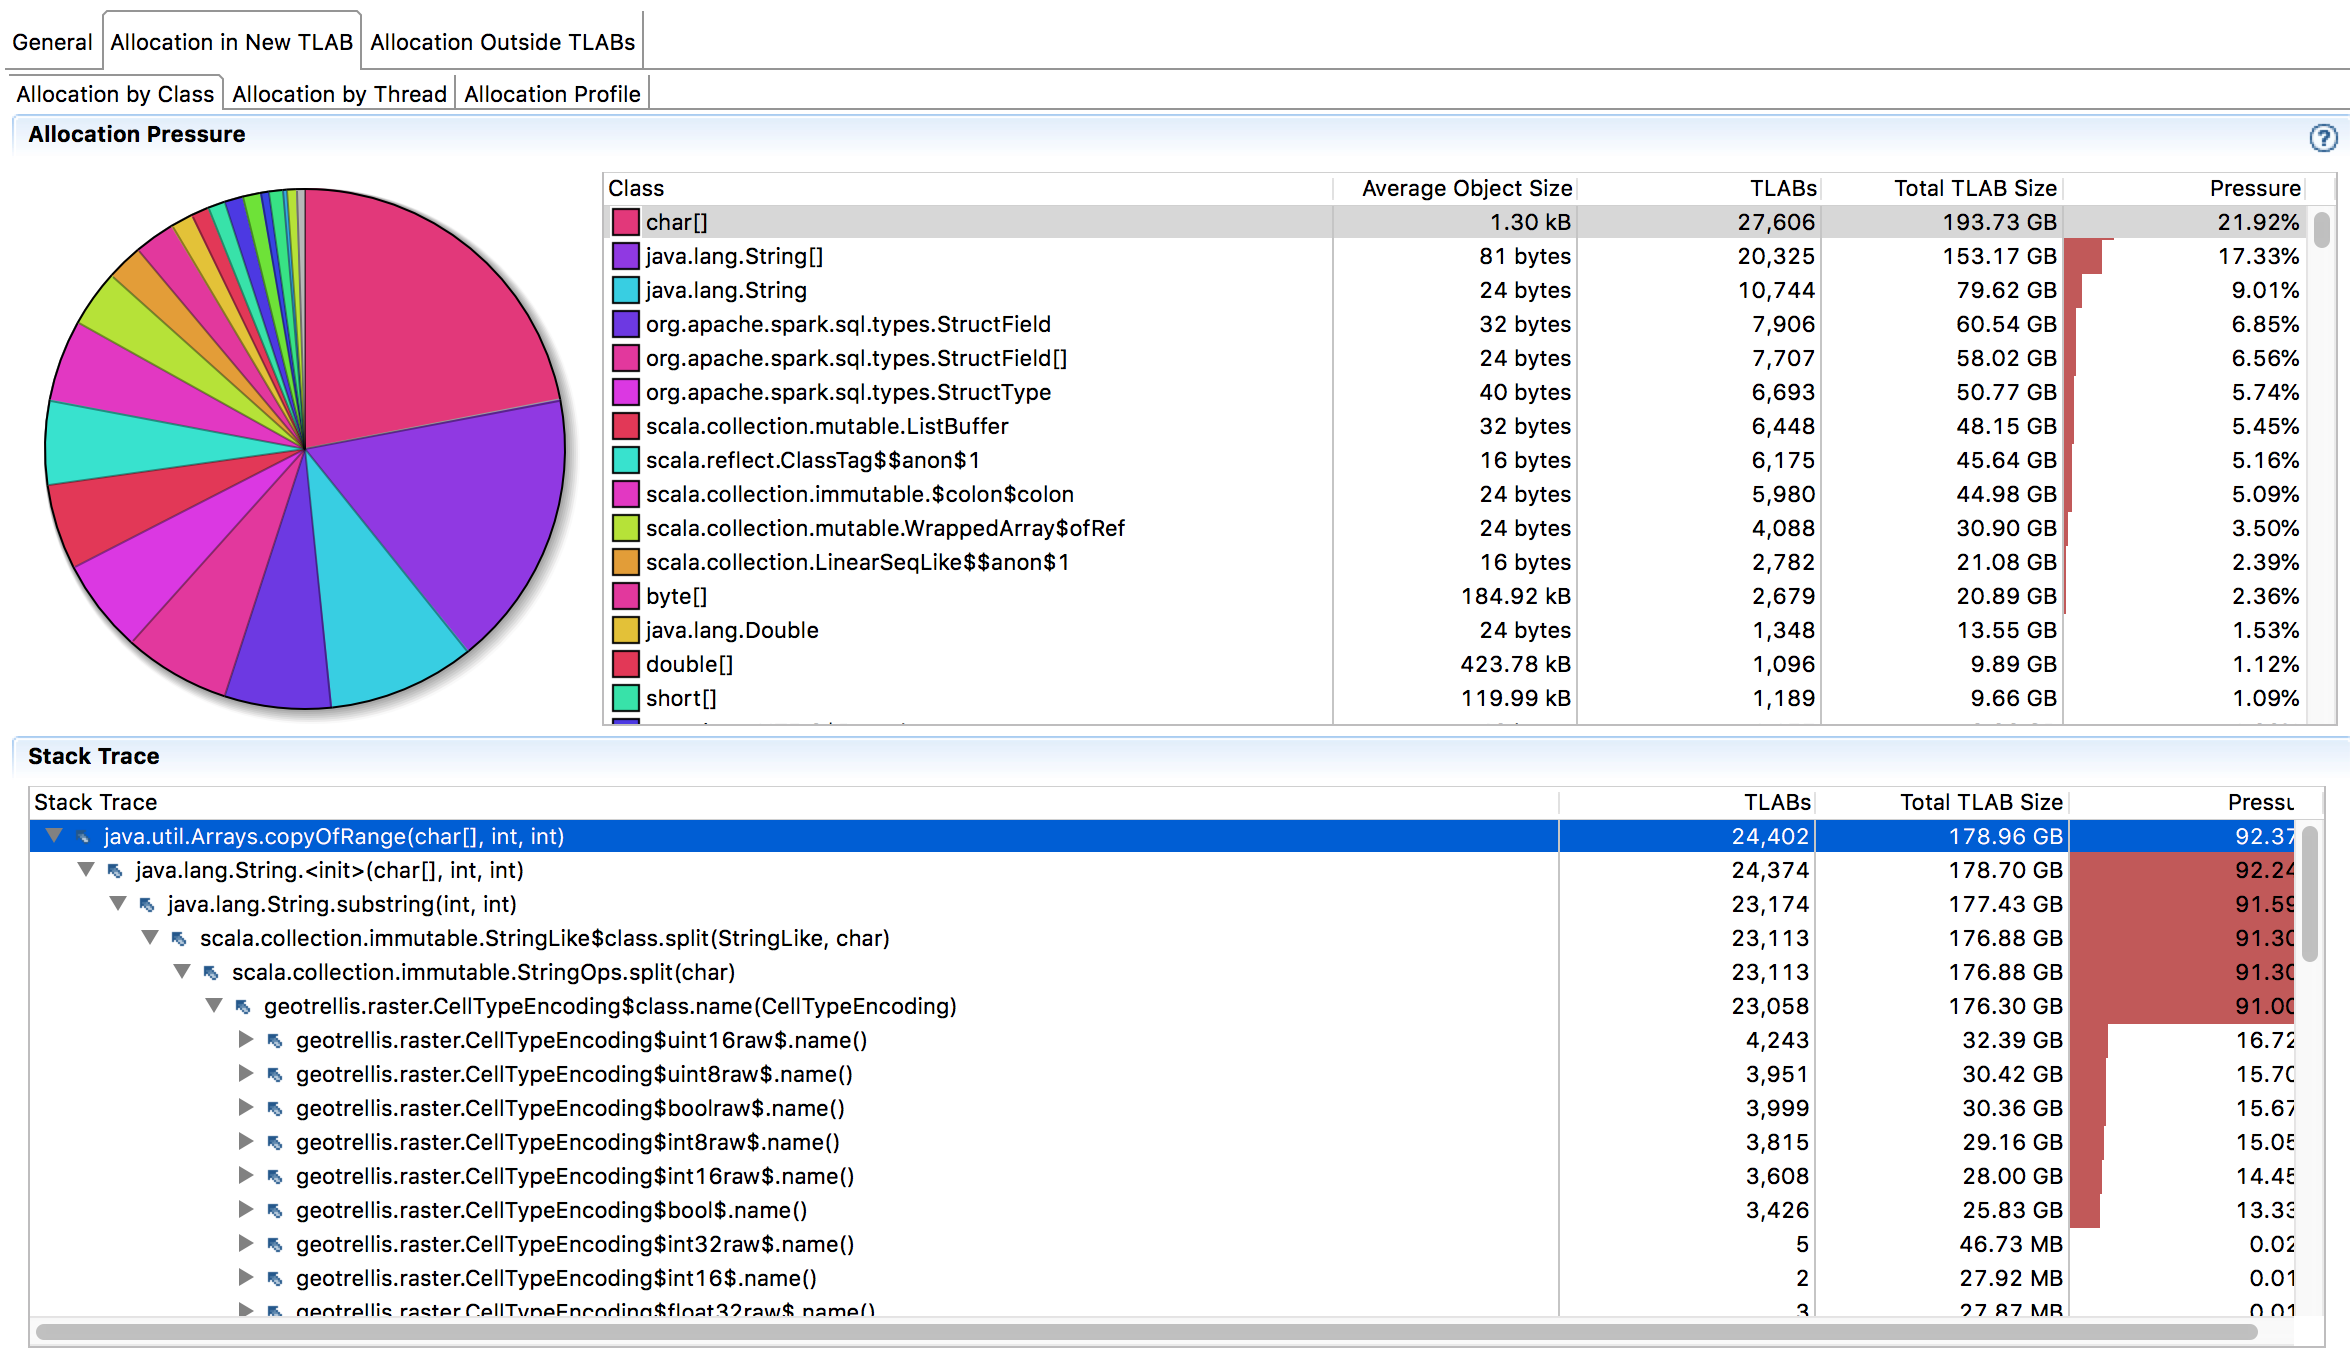Click the frame icon next to StringOps.split(char)
Viewport: 2350px width, 1352px height.
[211, 973]
